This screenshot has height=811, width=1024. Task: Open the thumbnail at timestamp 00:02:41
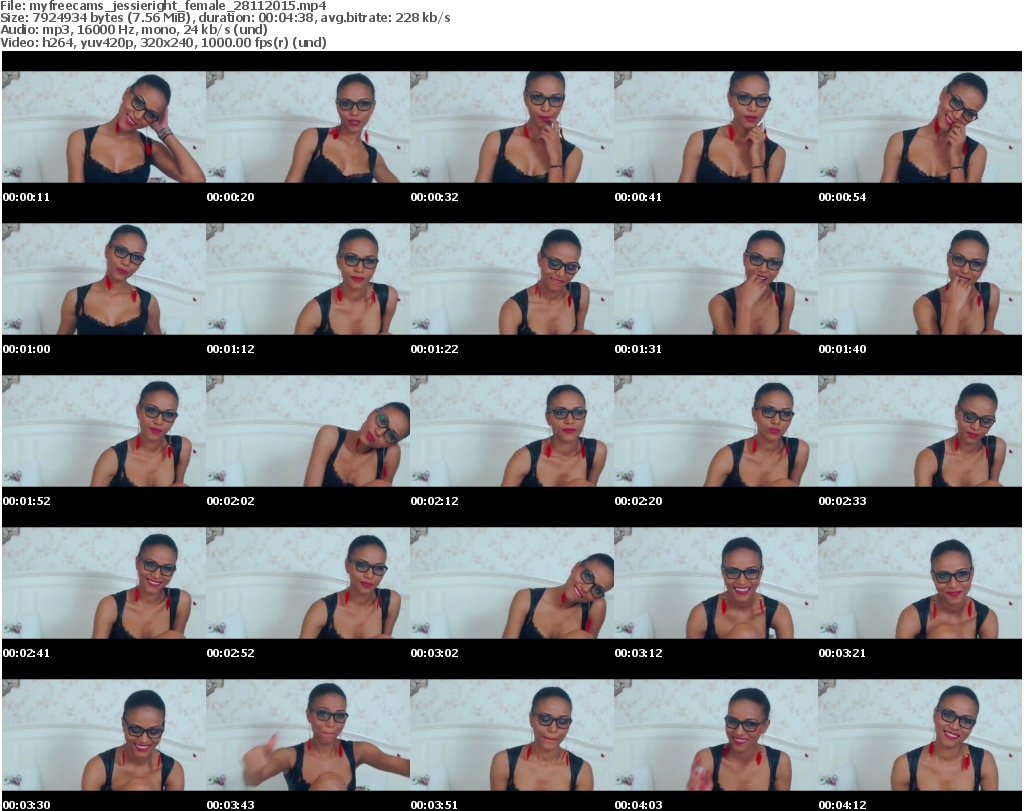point(104,583)
